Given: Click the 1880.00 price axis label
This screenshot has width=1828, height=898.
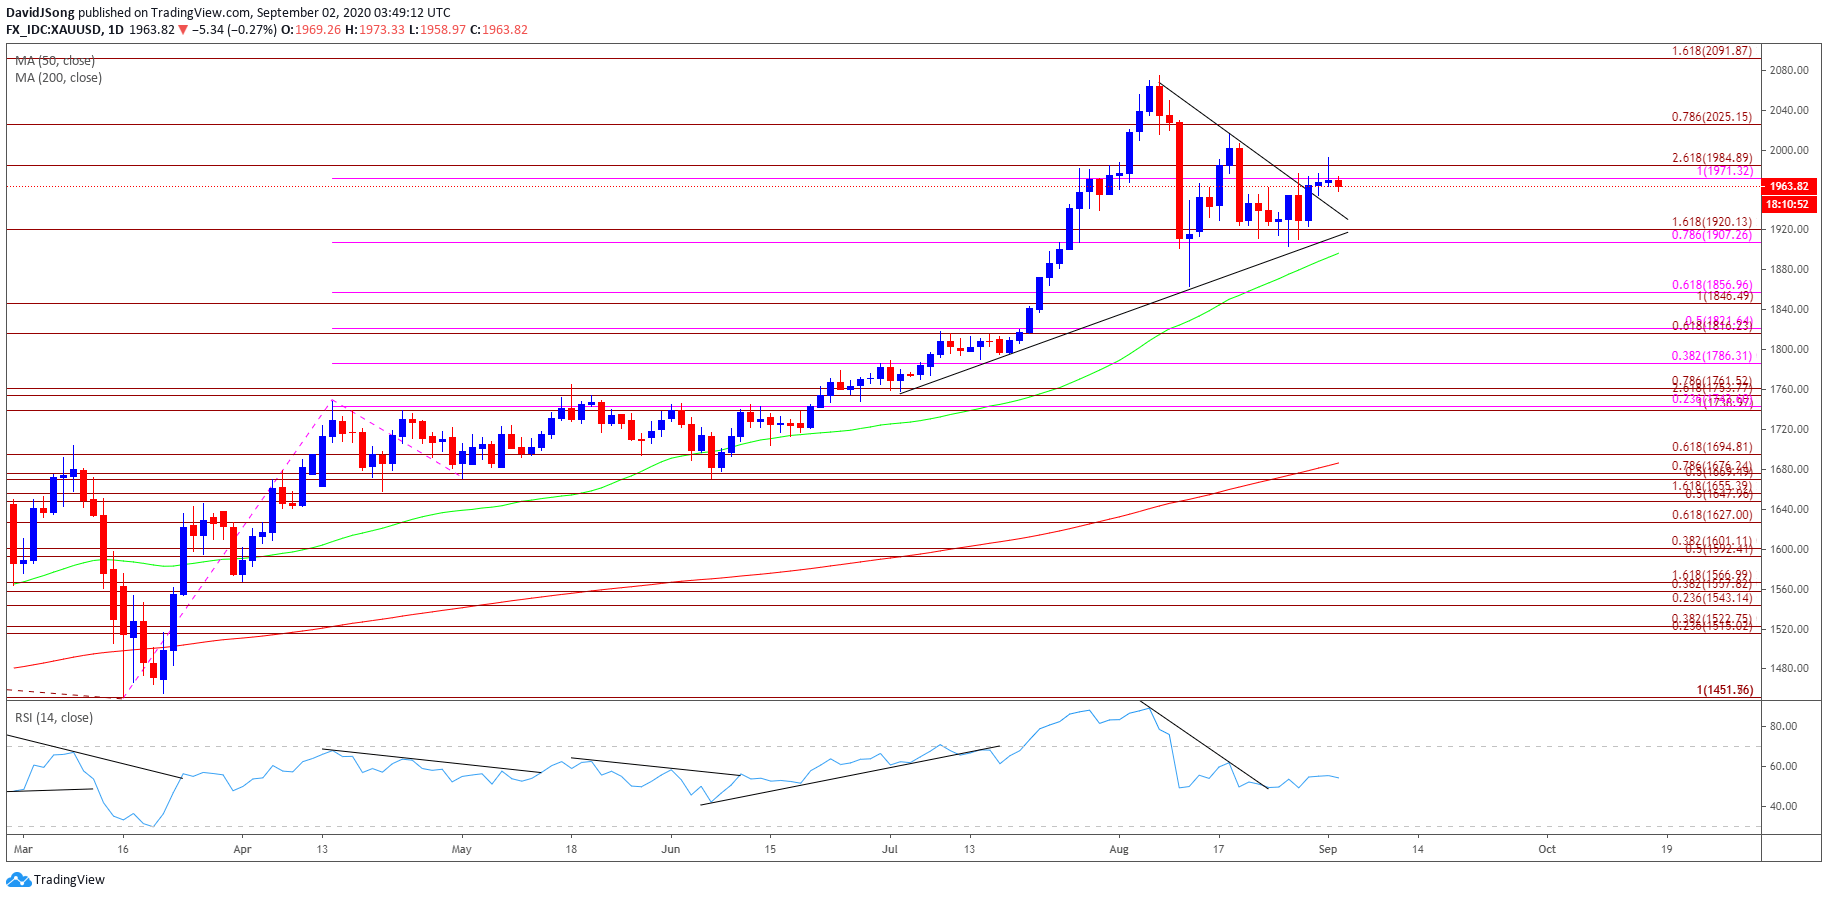Looking at the screenshot, I should 1789,270.
